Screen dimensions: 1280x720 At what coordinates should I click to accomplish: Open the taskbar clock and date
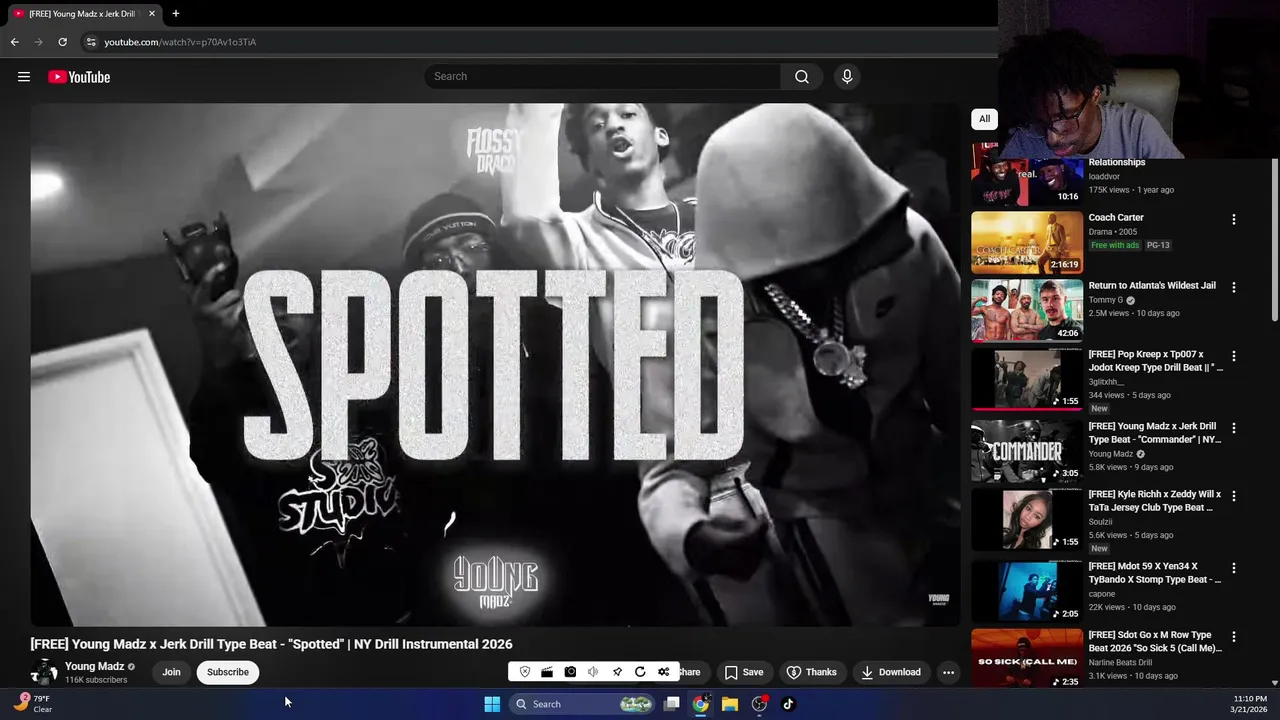point(1249,704)
